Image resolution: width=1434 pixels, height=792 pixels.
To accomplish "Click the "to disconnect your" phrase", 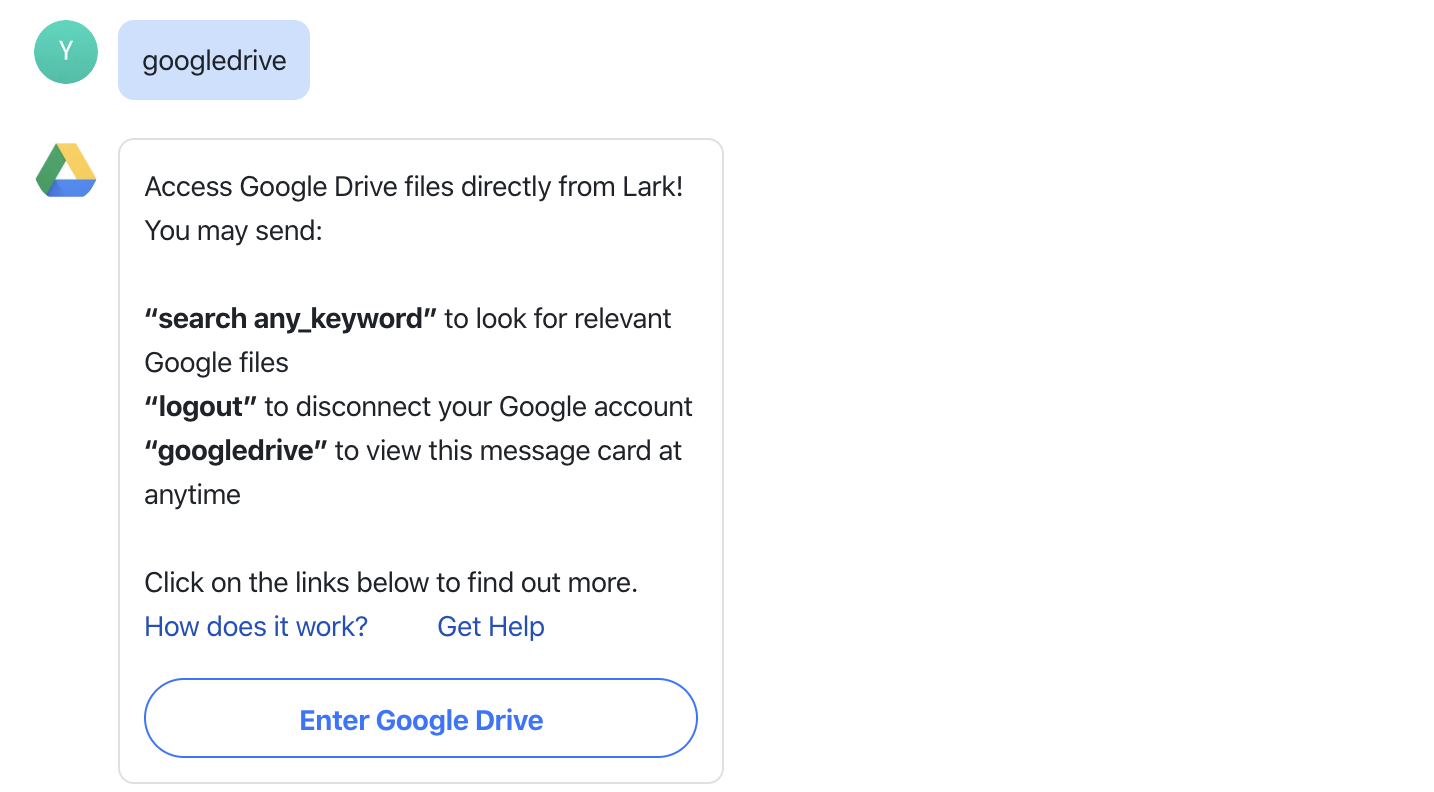I will click(x=378, y=407).
